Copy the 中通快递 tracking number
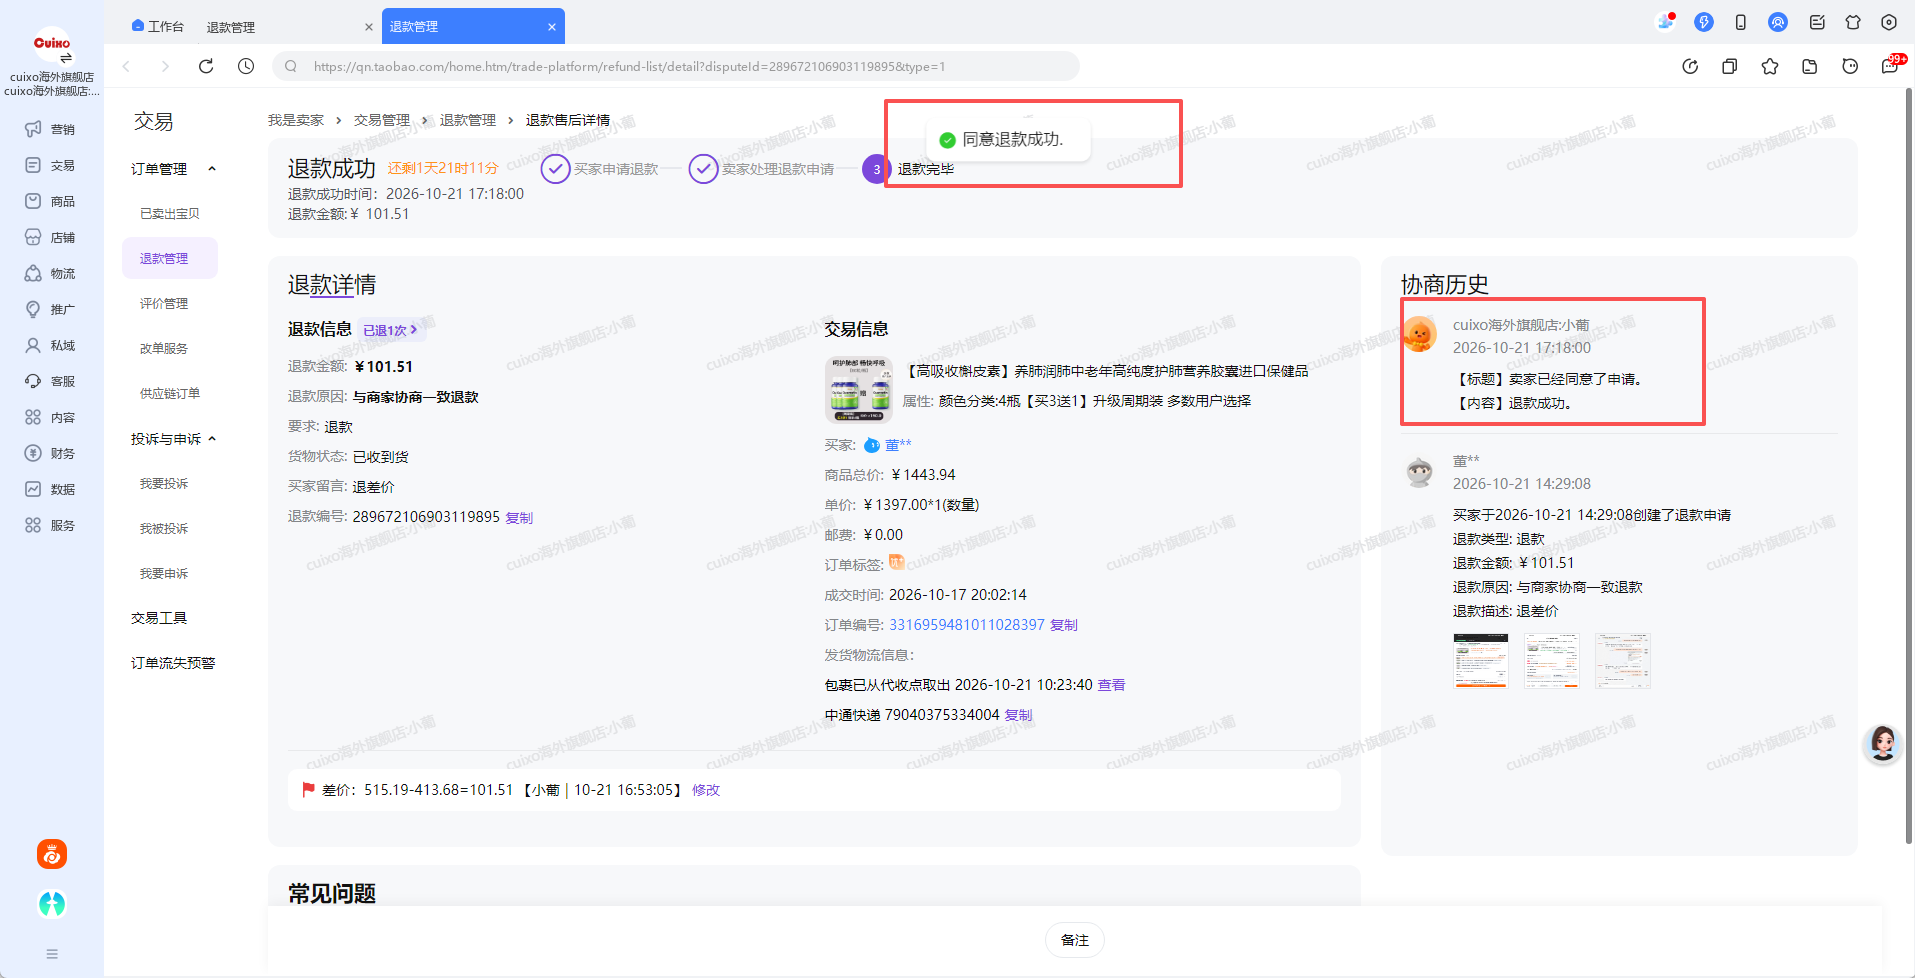The height and width of the screenshot is (978, 1915). 1018,715
